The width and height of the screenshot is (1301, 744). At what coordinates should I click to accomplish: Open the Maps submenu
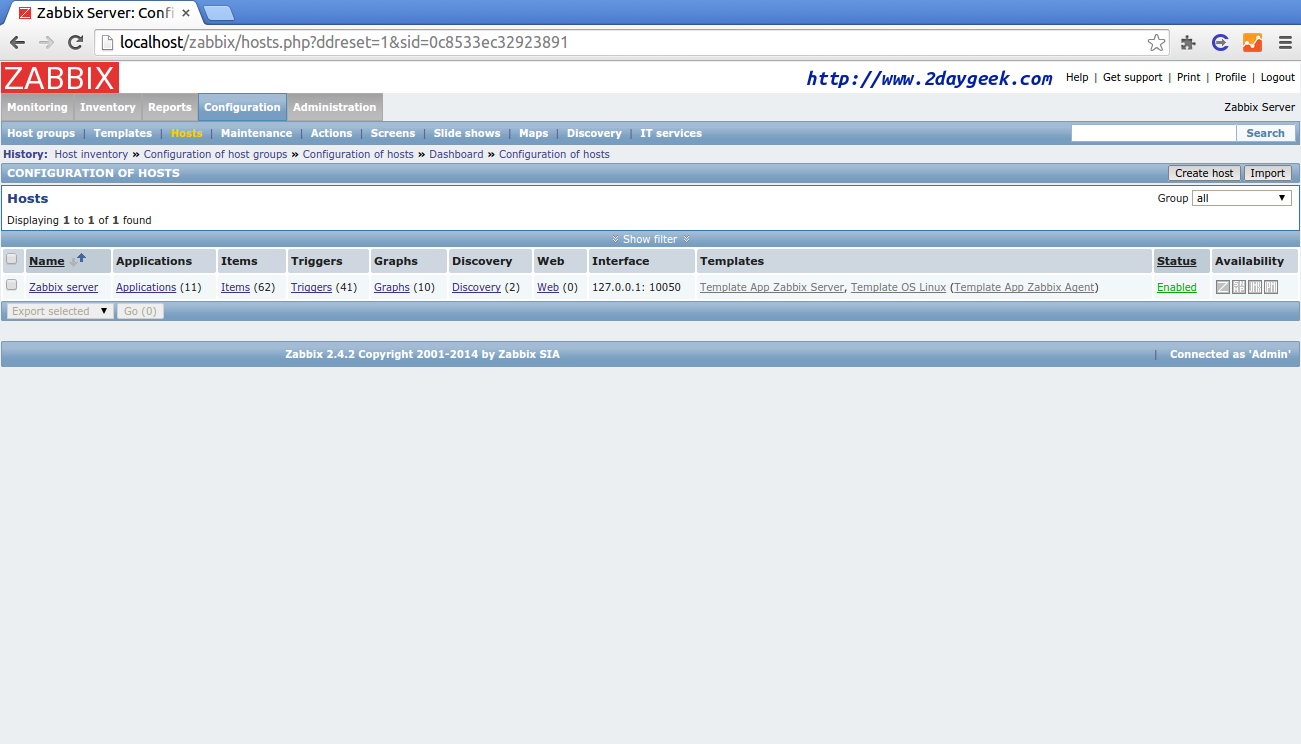click(534, 133)
